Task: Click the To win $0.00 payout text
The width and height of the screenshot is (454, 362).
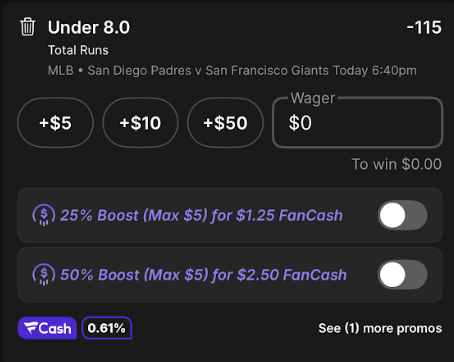Action: [397, 164]
